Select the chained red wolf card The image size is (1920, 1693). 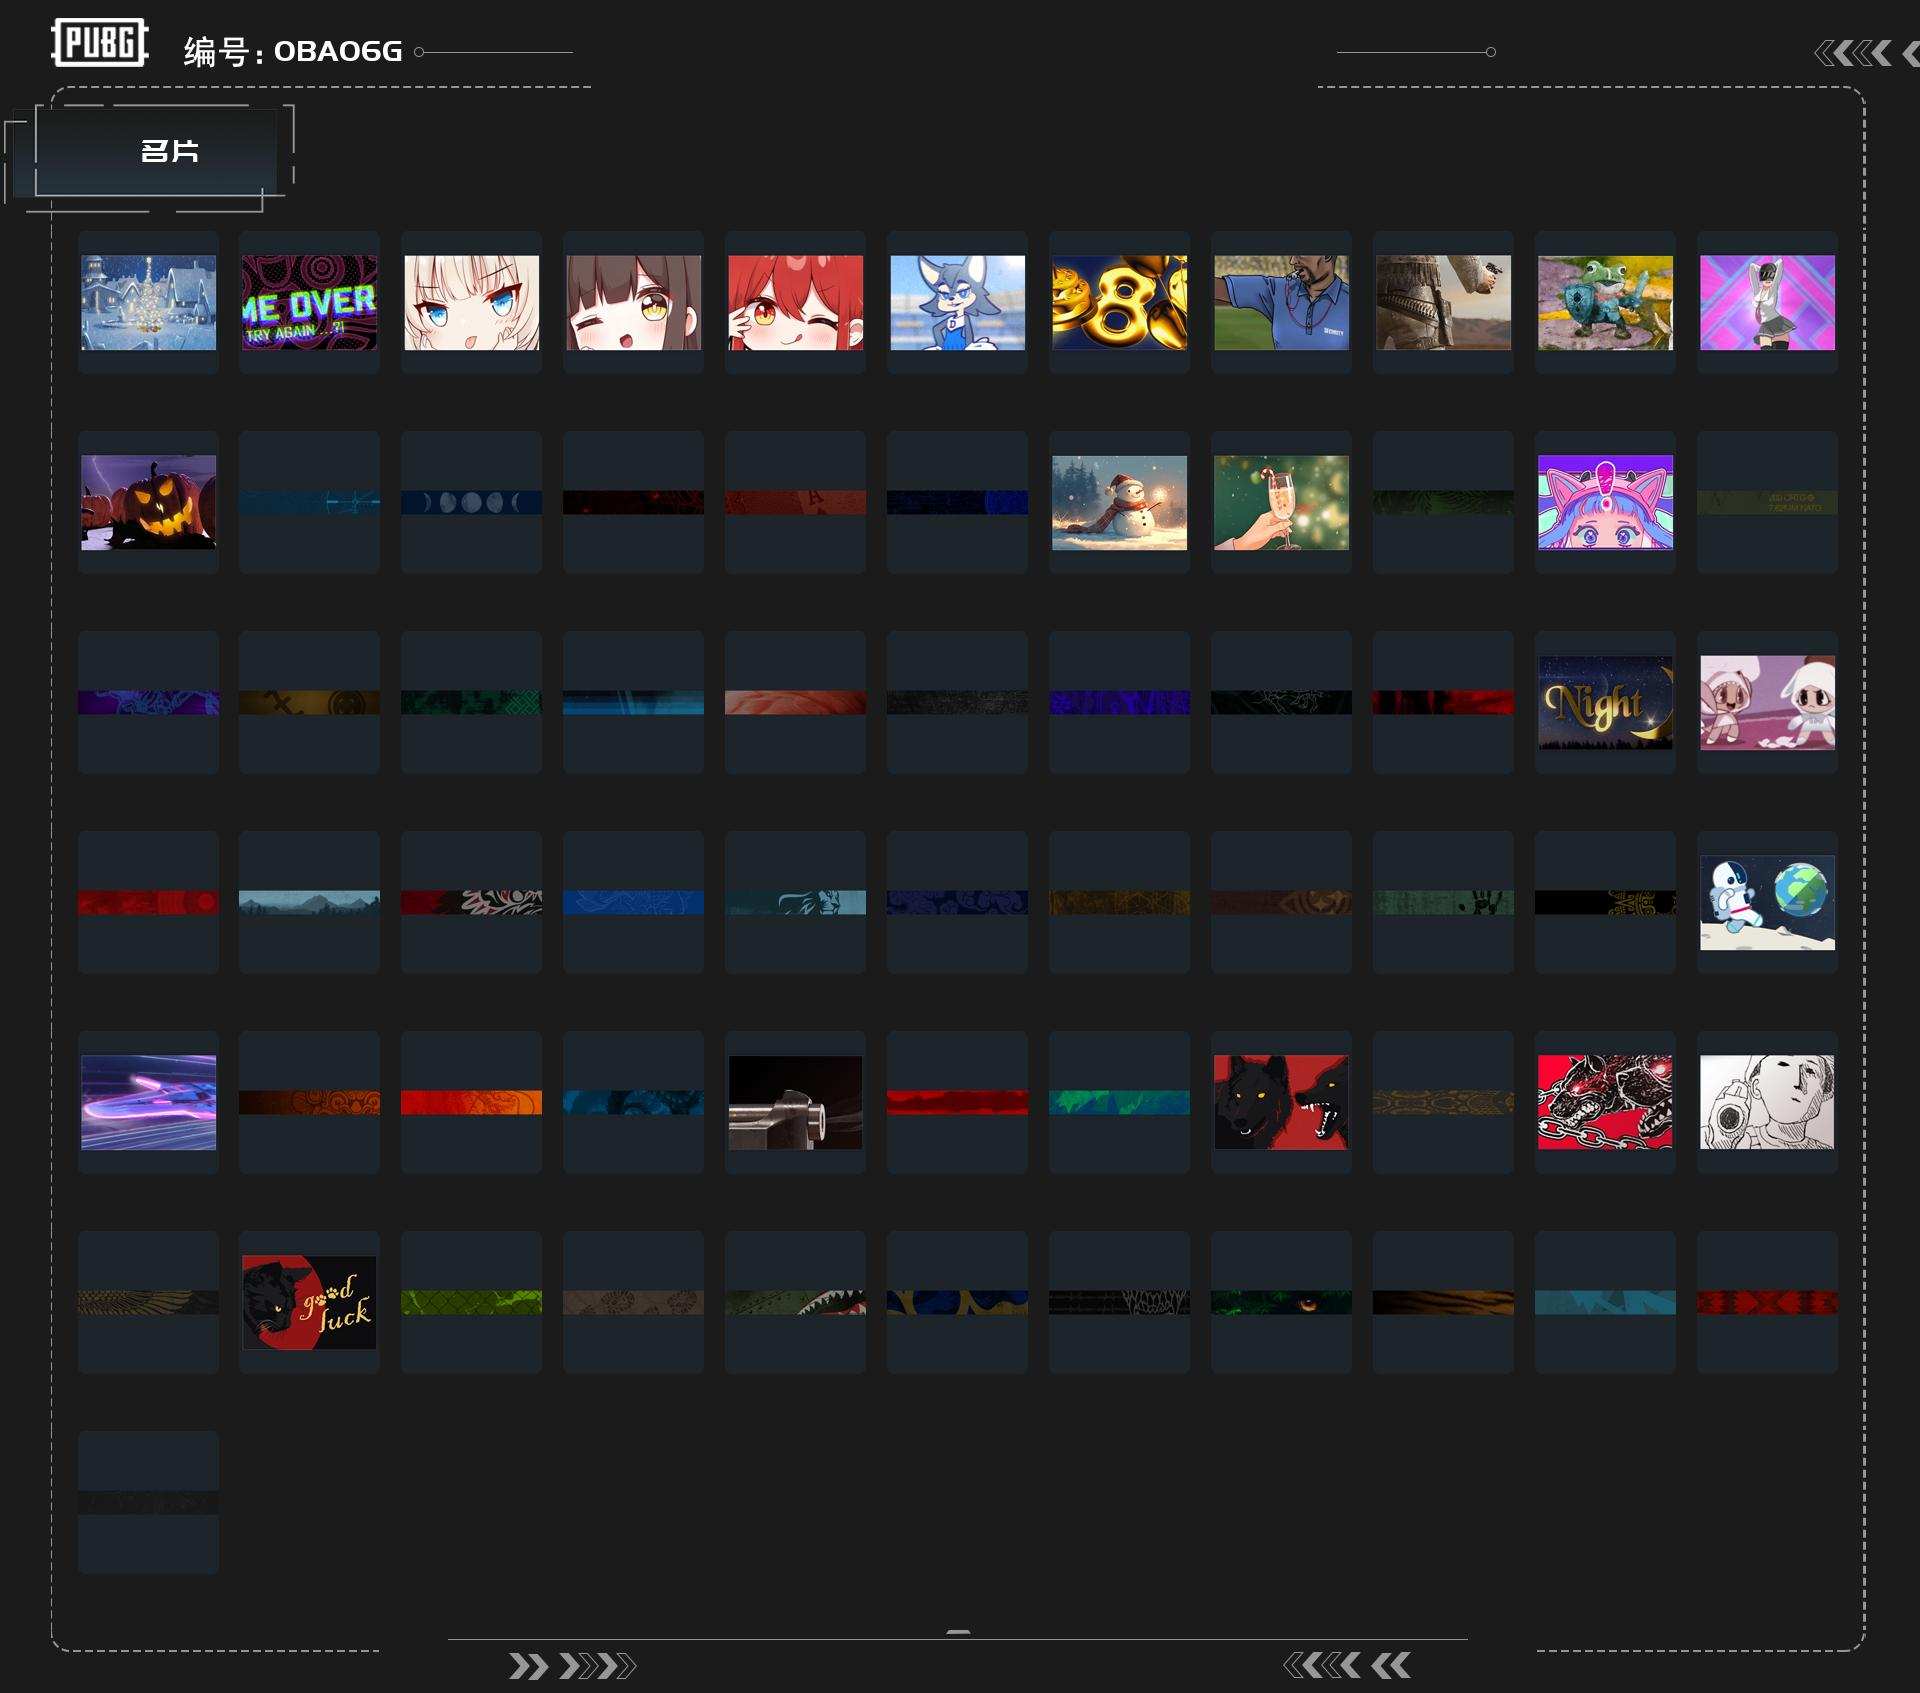coord(1605,1102)
